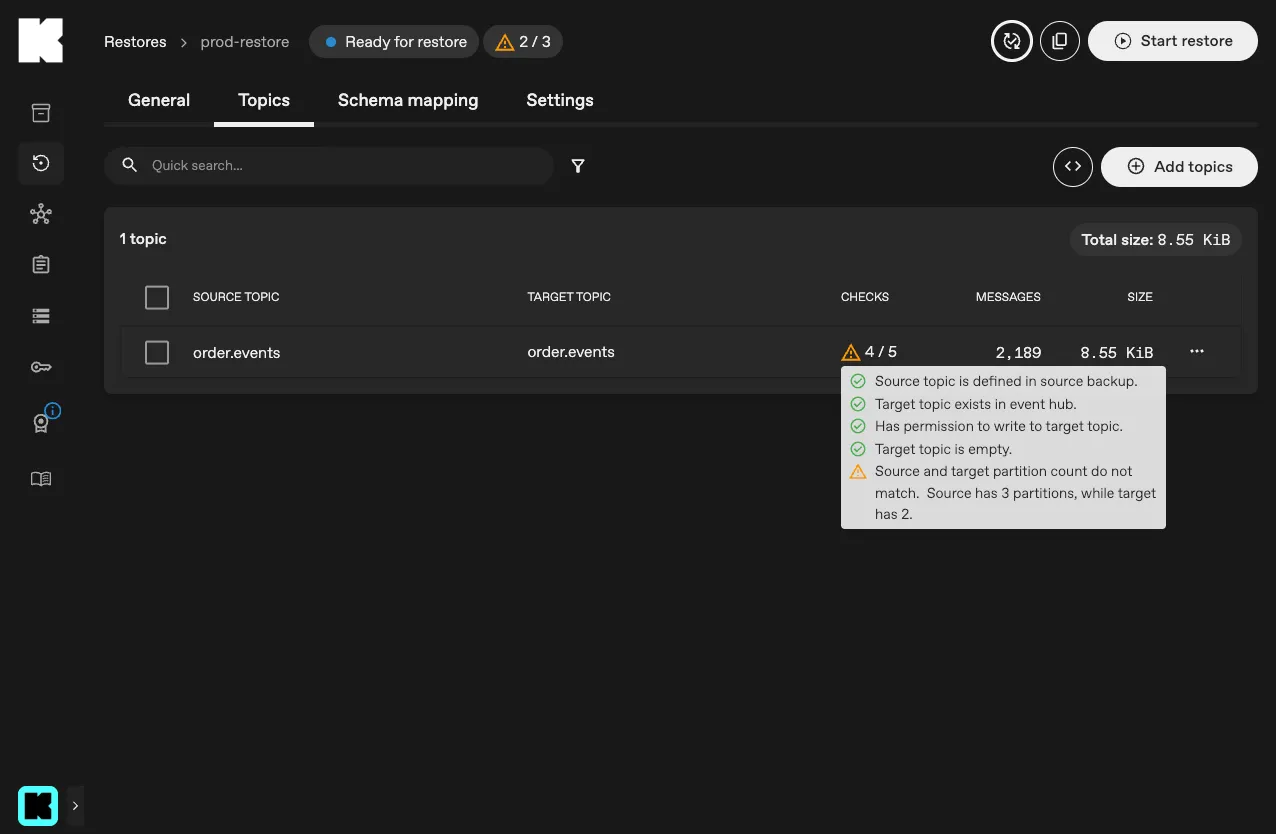Viewport: 1276px width, 834px height.
Task: Click 'Source topic is defined in source backup' check
Action: coord(1006,381)
